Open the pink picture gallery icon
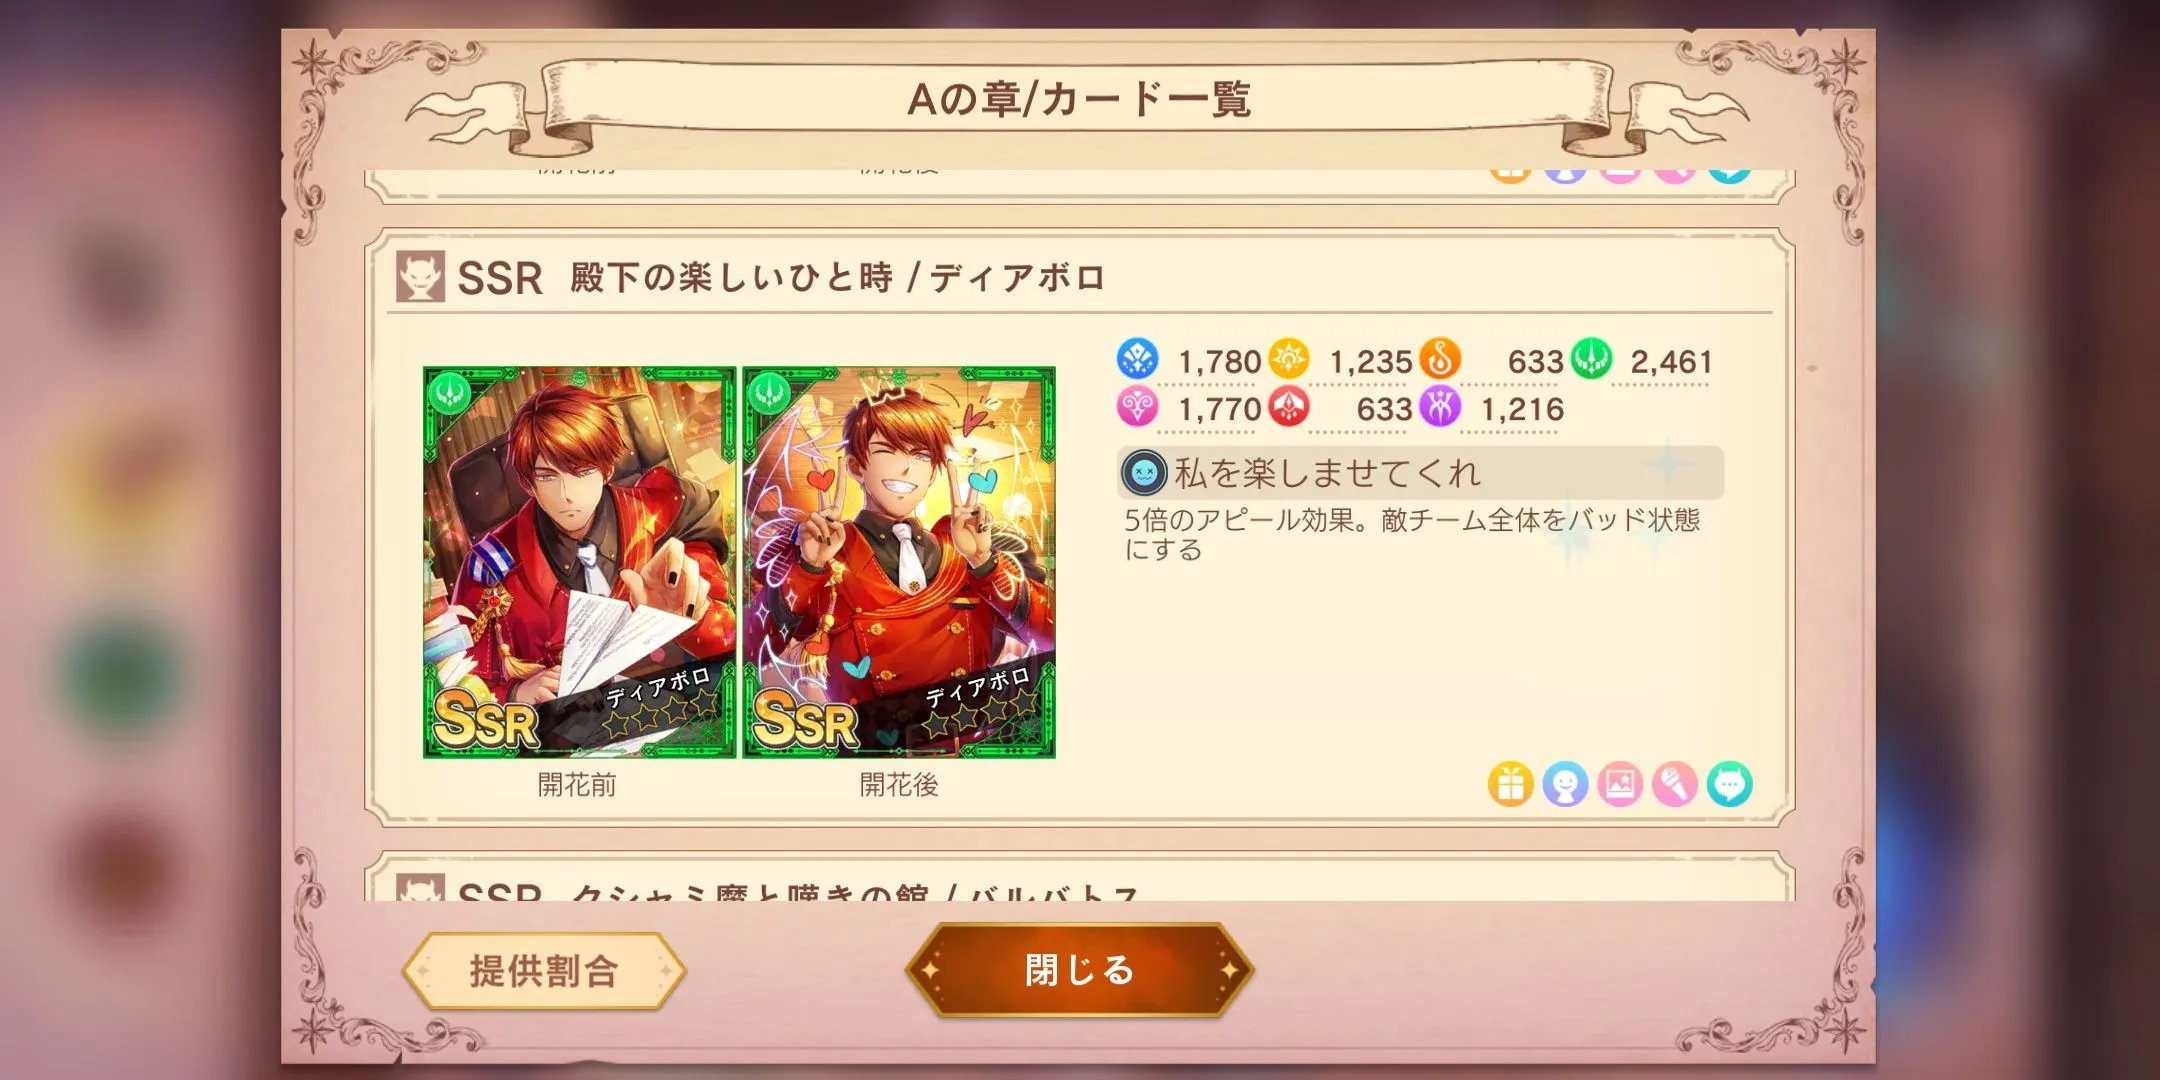This screenshot has height=1080, width=2160. pyautogui.click(x=1620, y=784)
